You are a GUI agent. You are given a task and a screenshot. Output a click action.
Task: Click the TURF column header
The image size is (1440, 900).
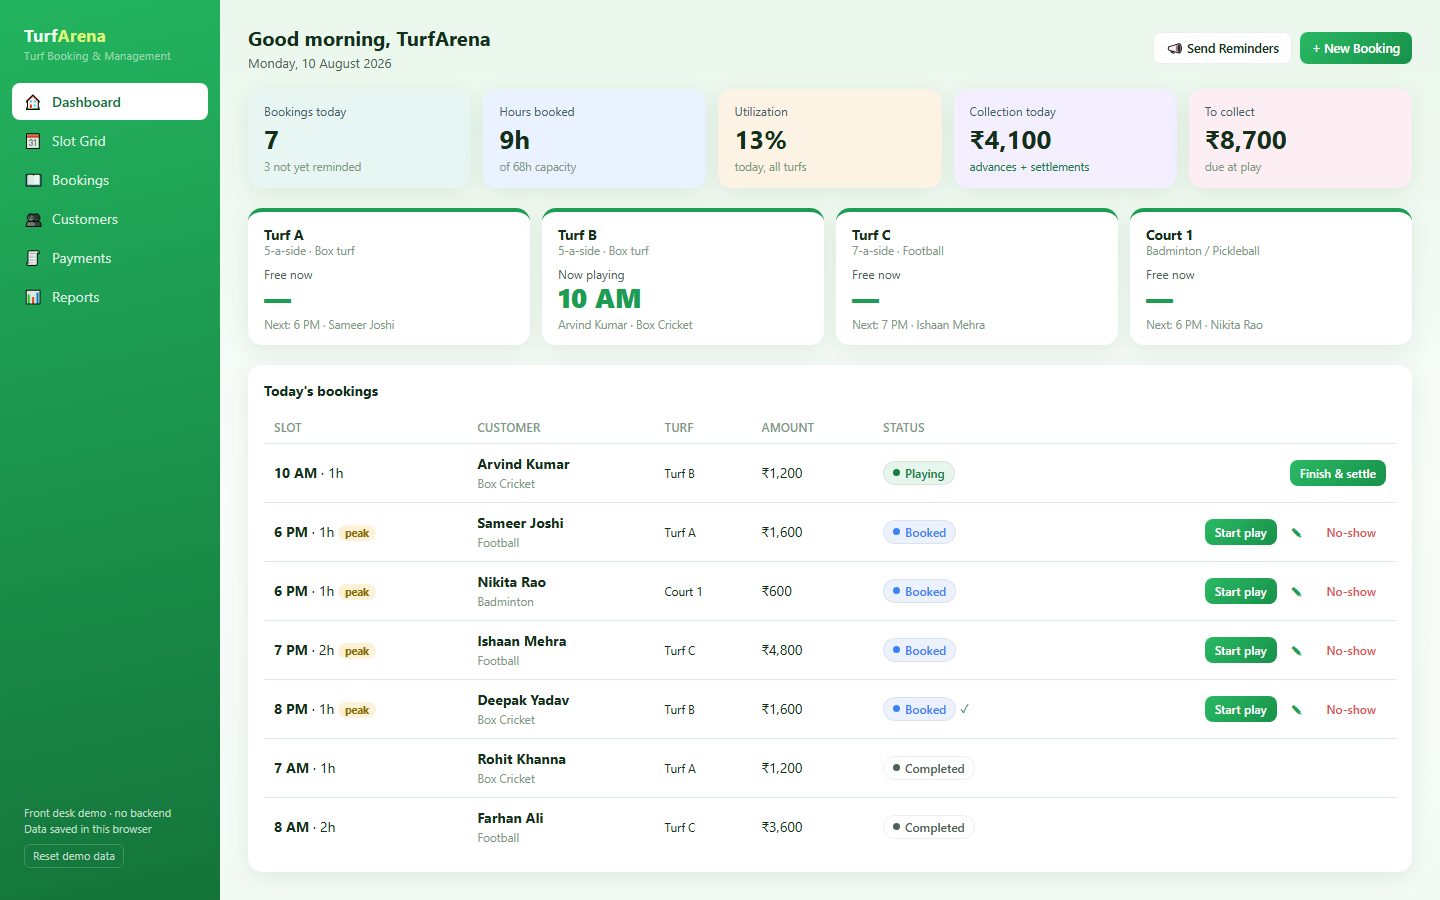679,427
